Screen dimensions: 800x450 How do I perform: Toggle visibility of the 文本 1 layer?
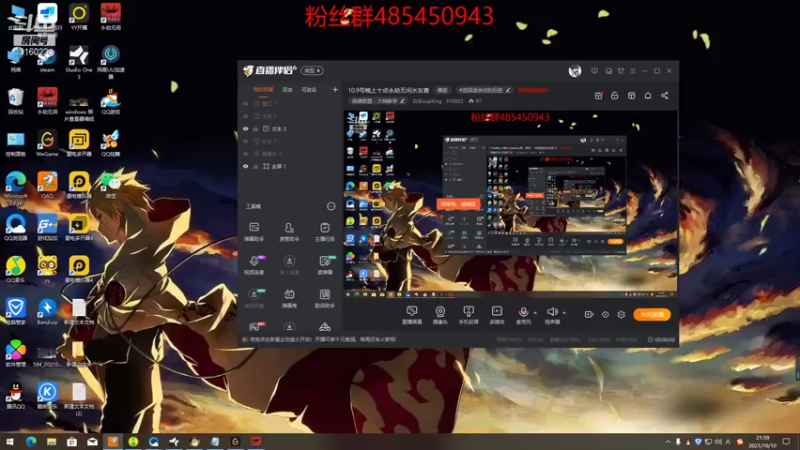(x=245, y=141)
